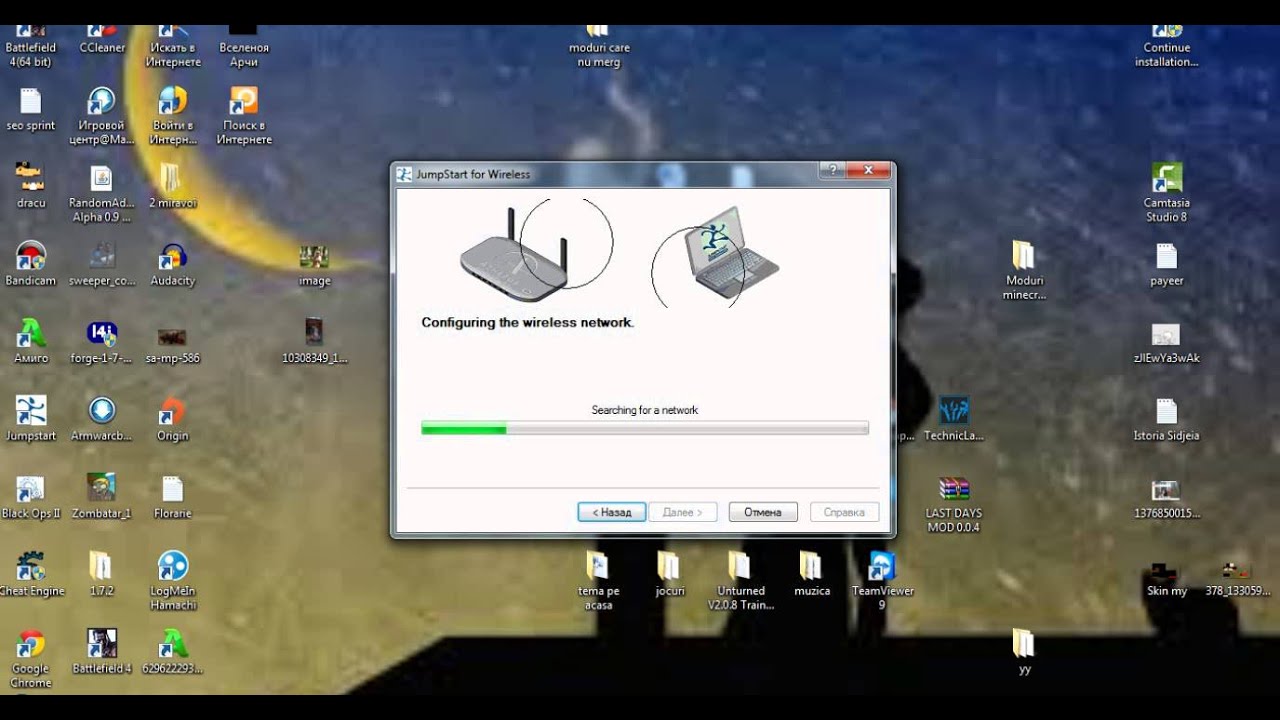The width and height of the screenshot is (1280, 720).
Task: Click the help question mark in title bar
Action: point(832,170)
